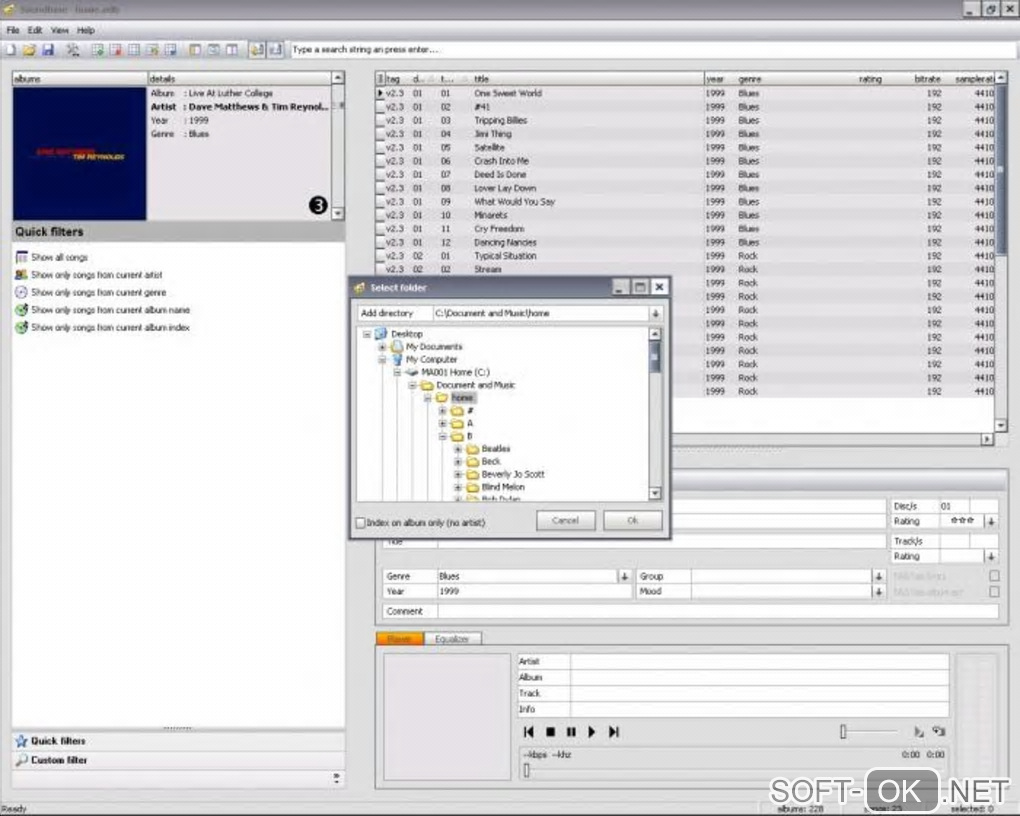This screenshot has height=816, width=1020.
Task: Open the Add directory path dropdown
Action: [x=656, y=313]
